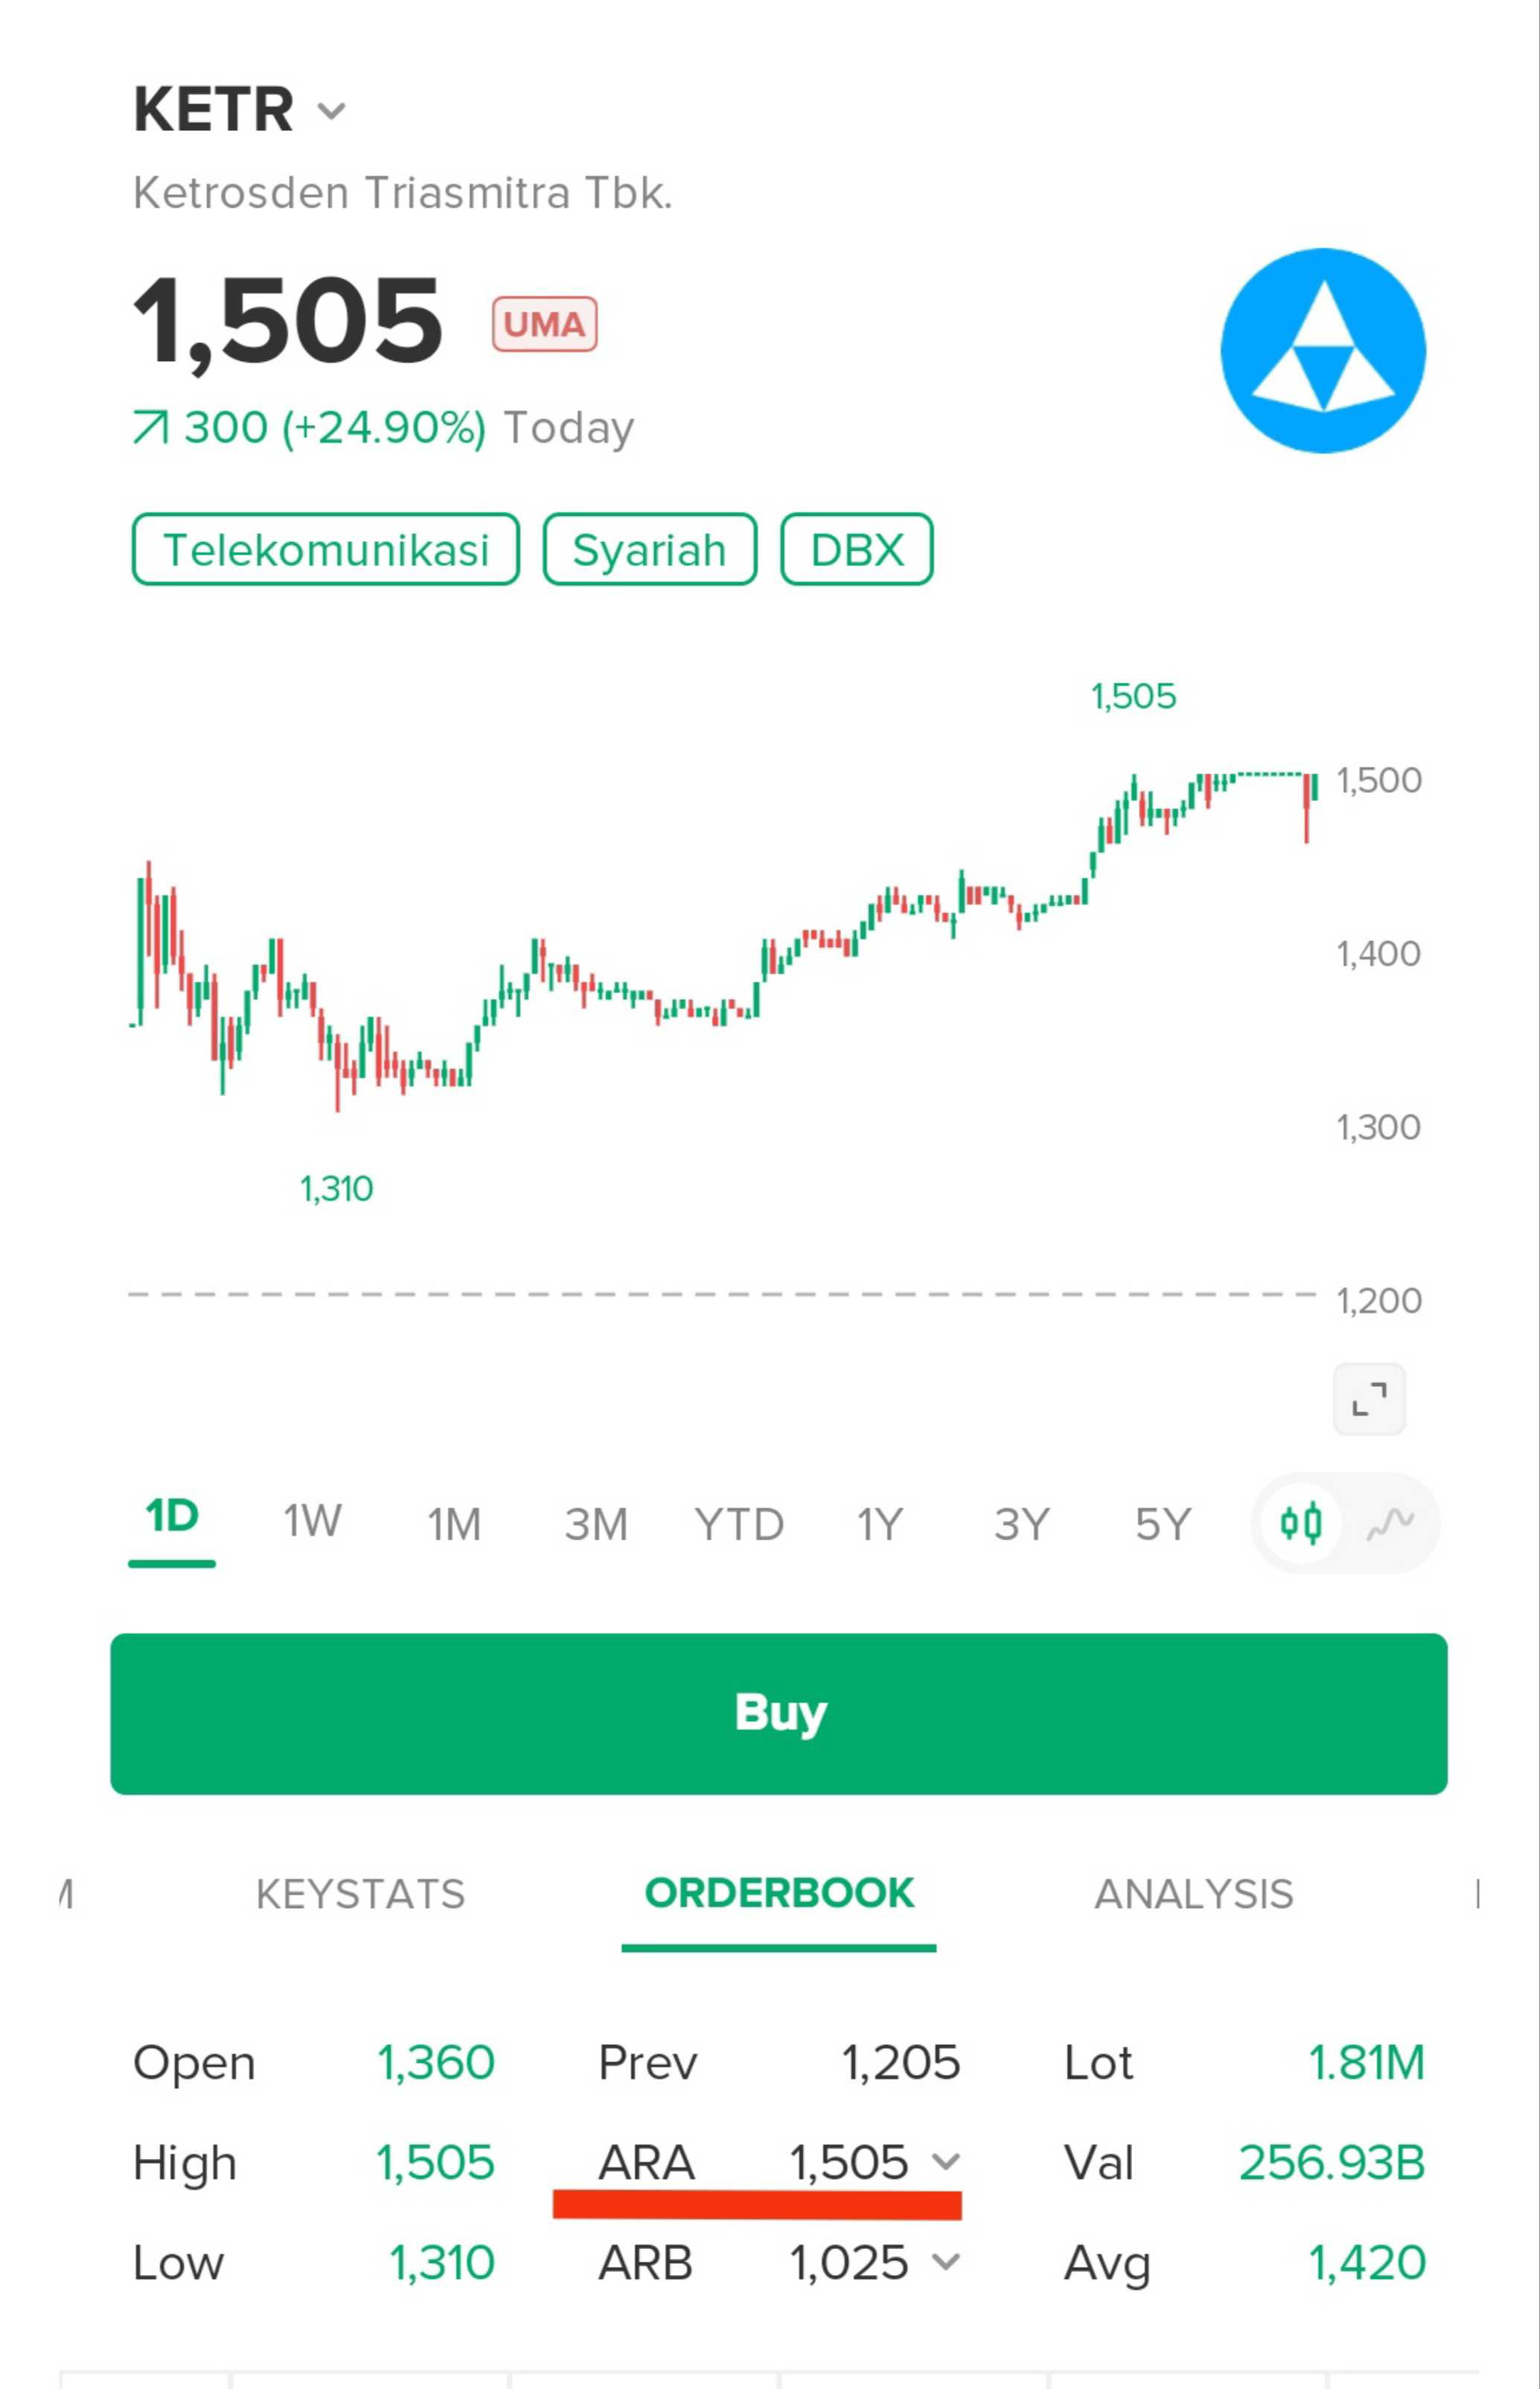Switch to line chart view
The image size is (1540, 2389).
tap(1390, 1523)
